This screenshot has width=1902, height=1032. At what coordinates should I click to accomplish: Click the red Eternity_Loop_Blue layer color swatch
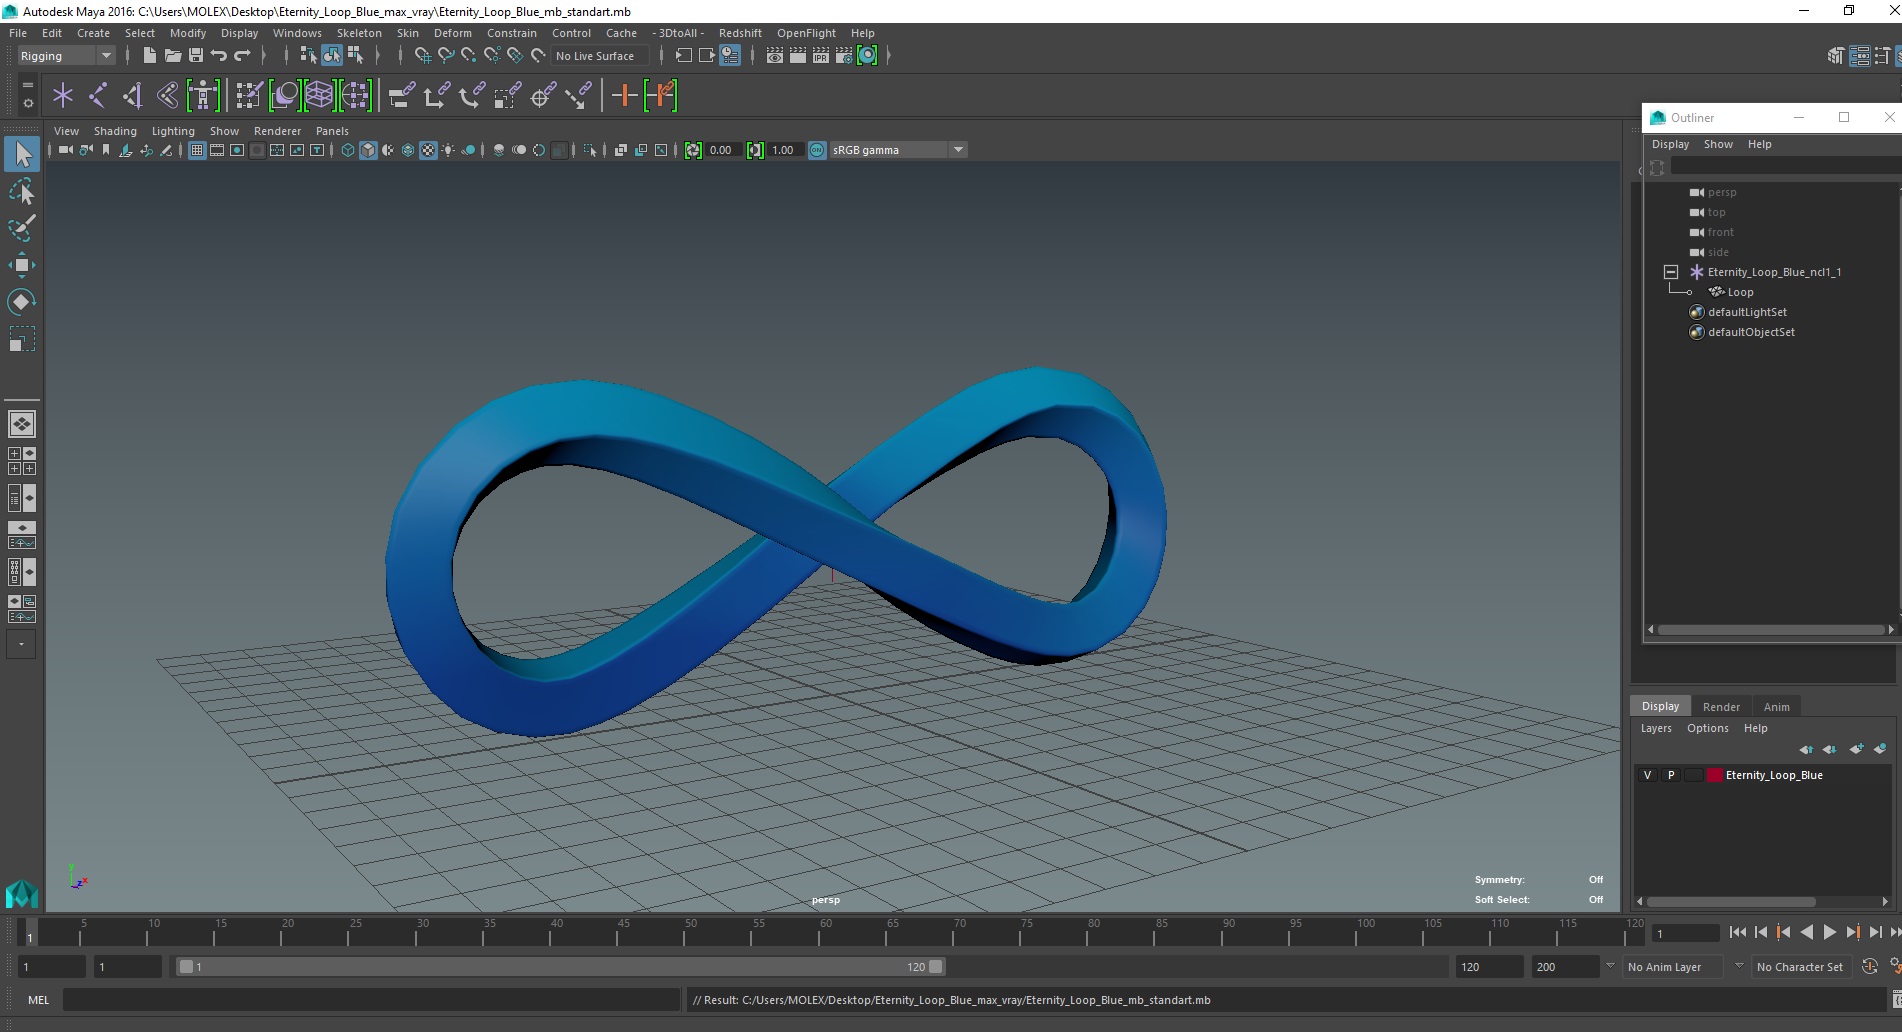tap(1714, 775)
